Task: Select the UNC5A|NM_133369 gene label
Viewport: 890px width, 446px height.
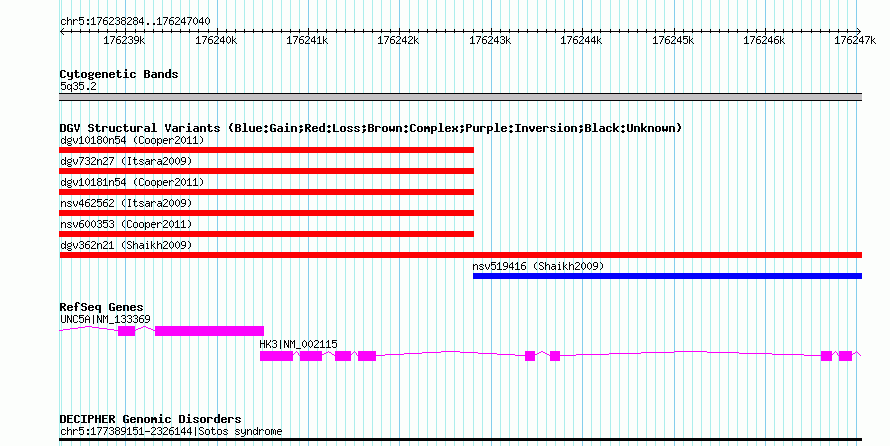Action: [x=105, y=319]
